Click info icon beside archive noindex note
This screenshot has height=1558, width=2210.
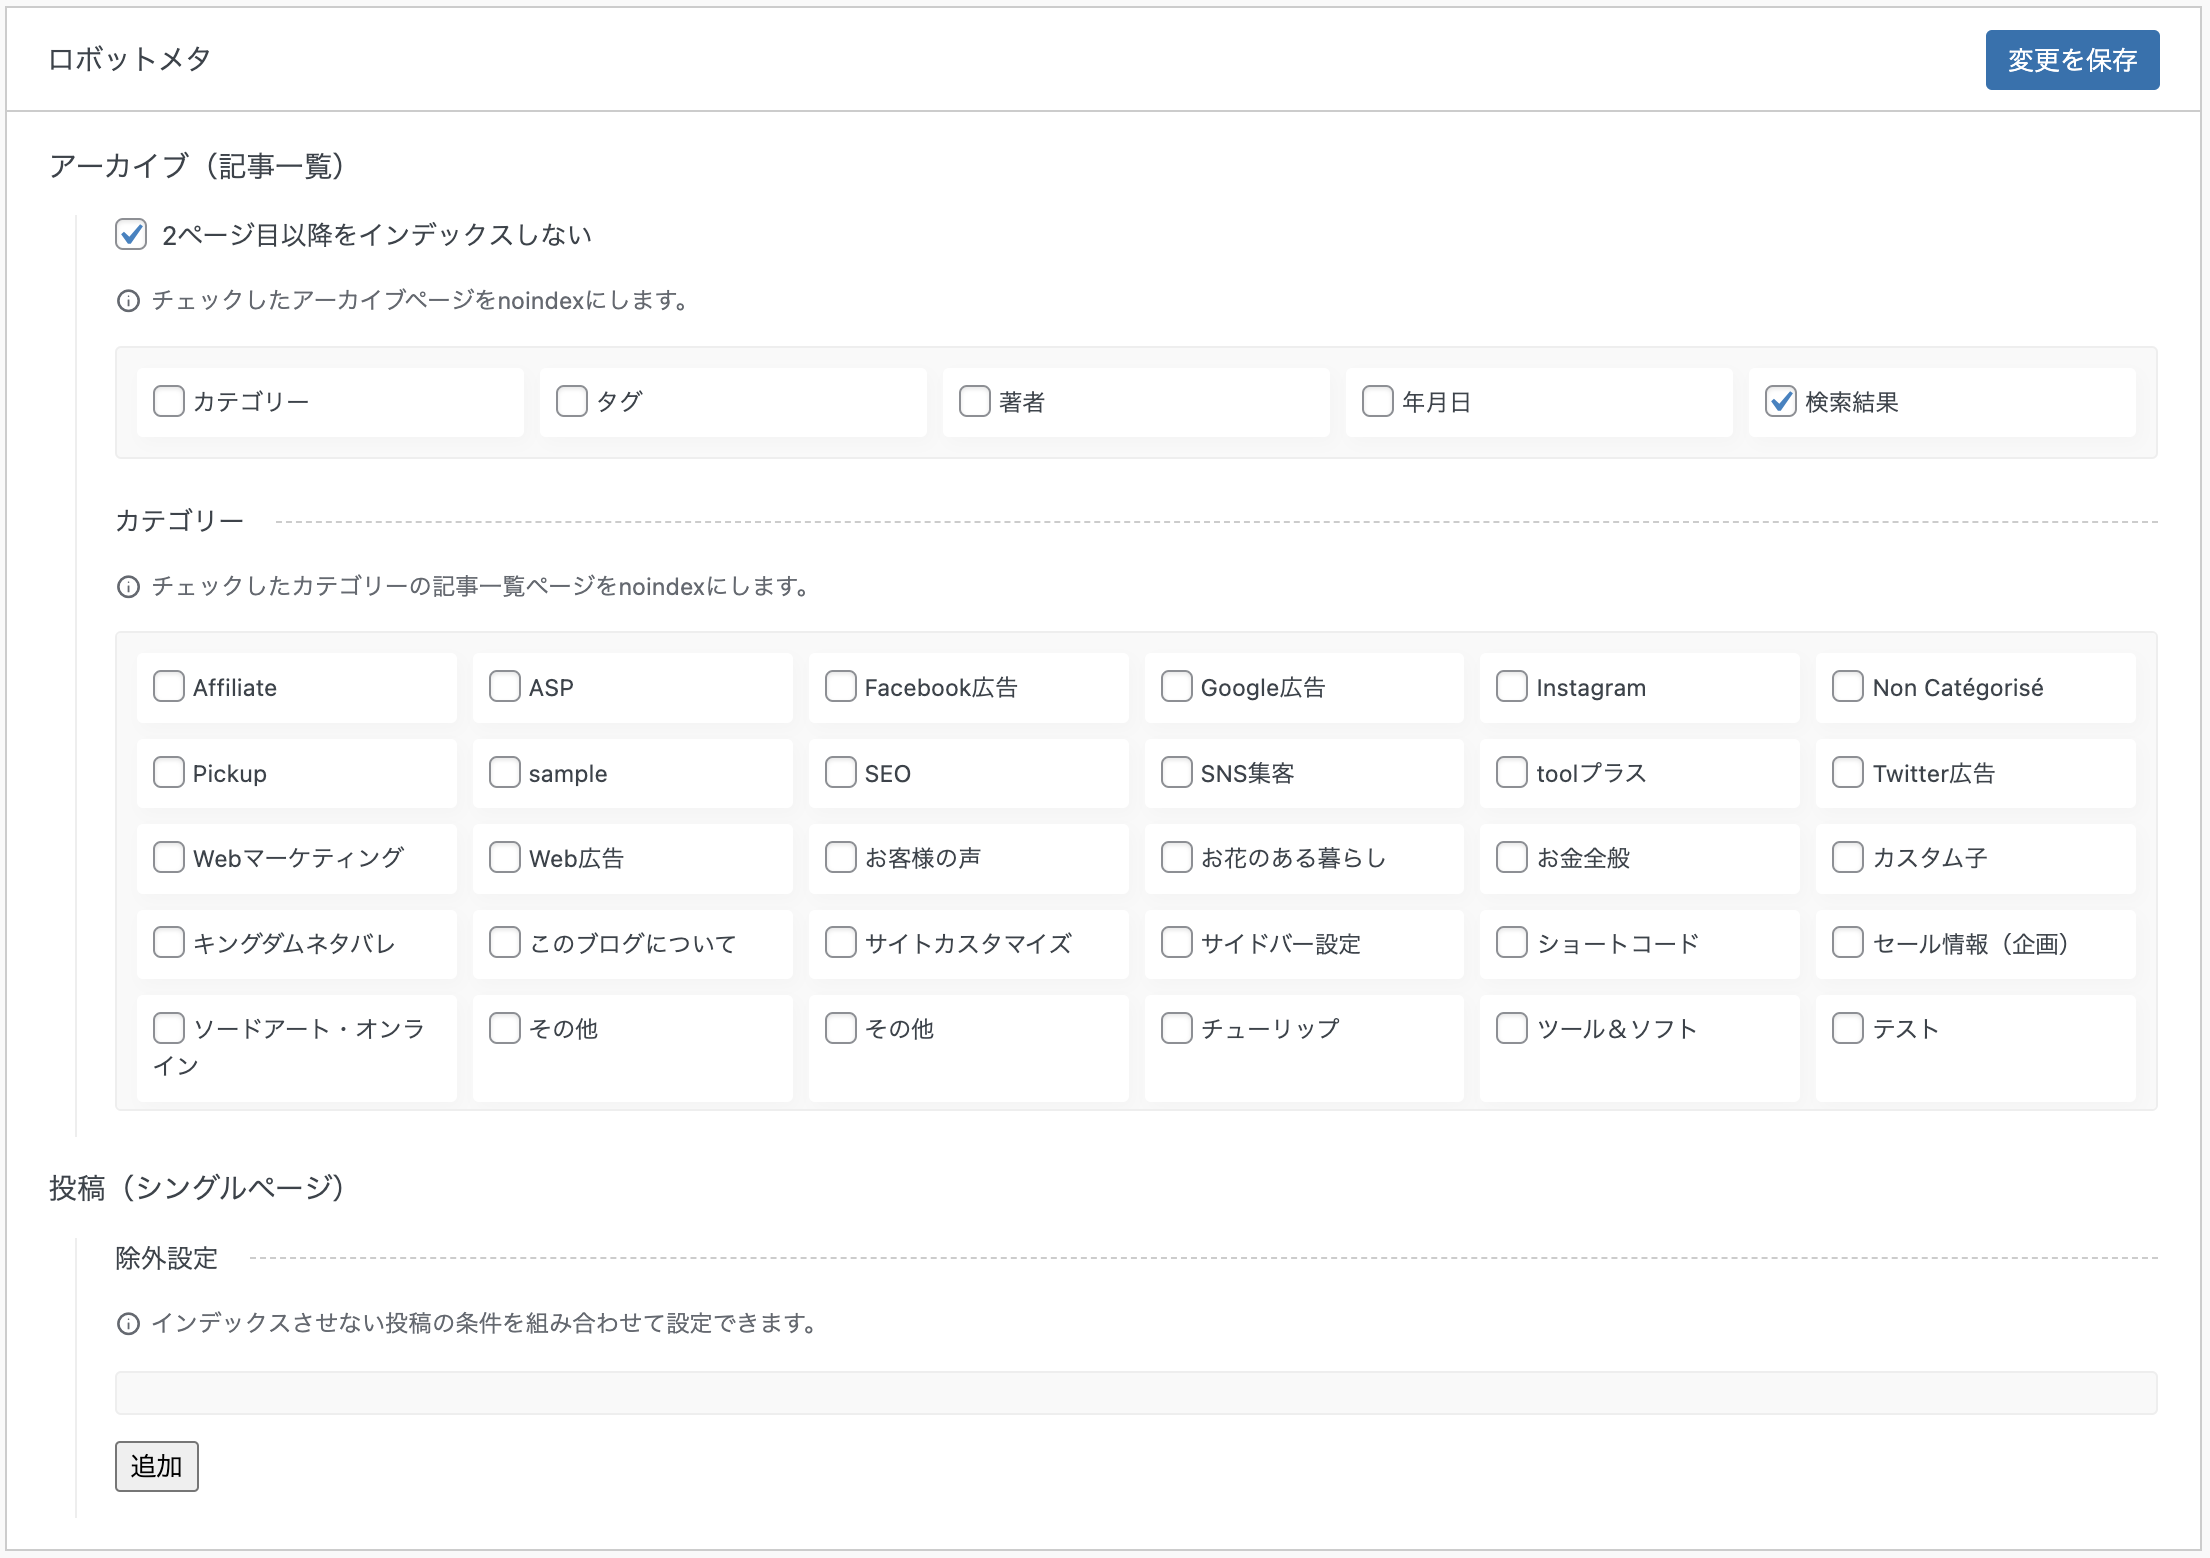128,301
